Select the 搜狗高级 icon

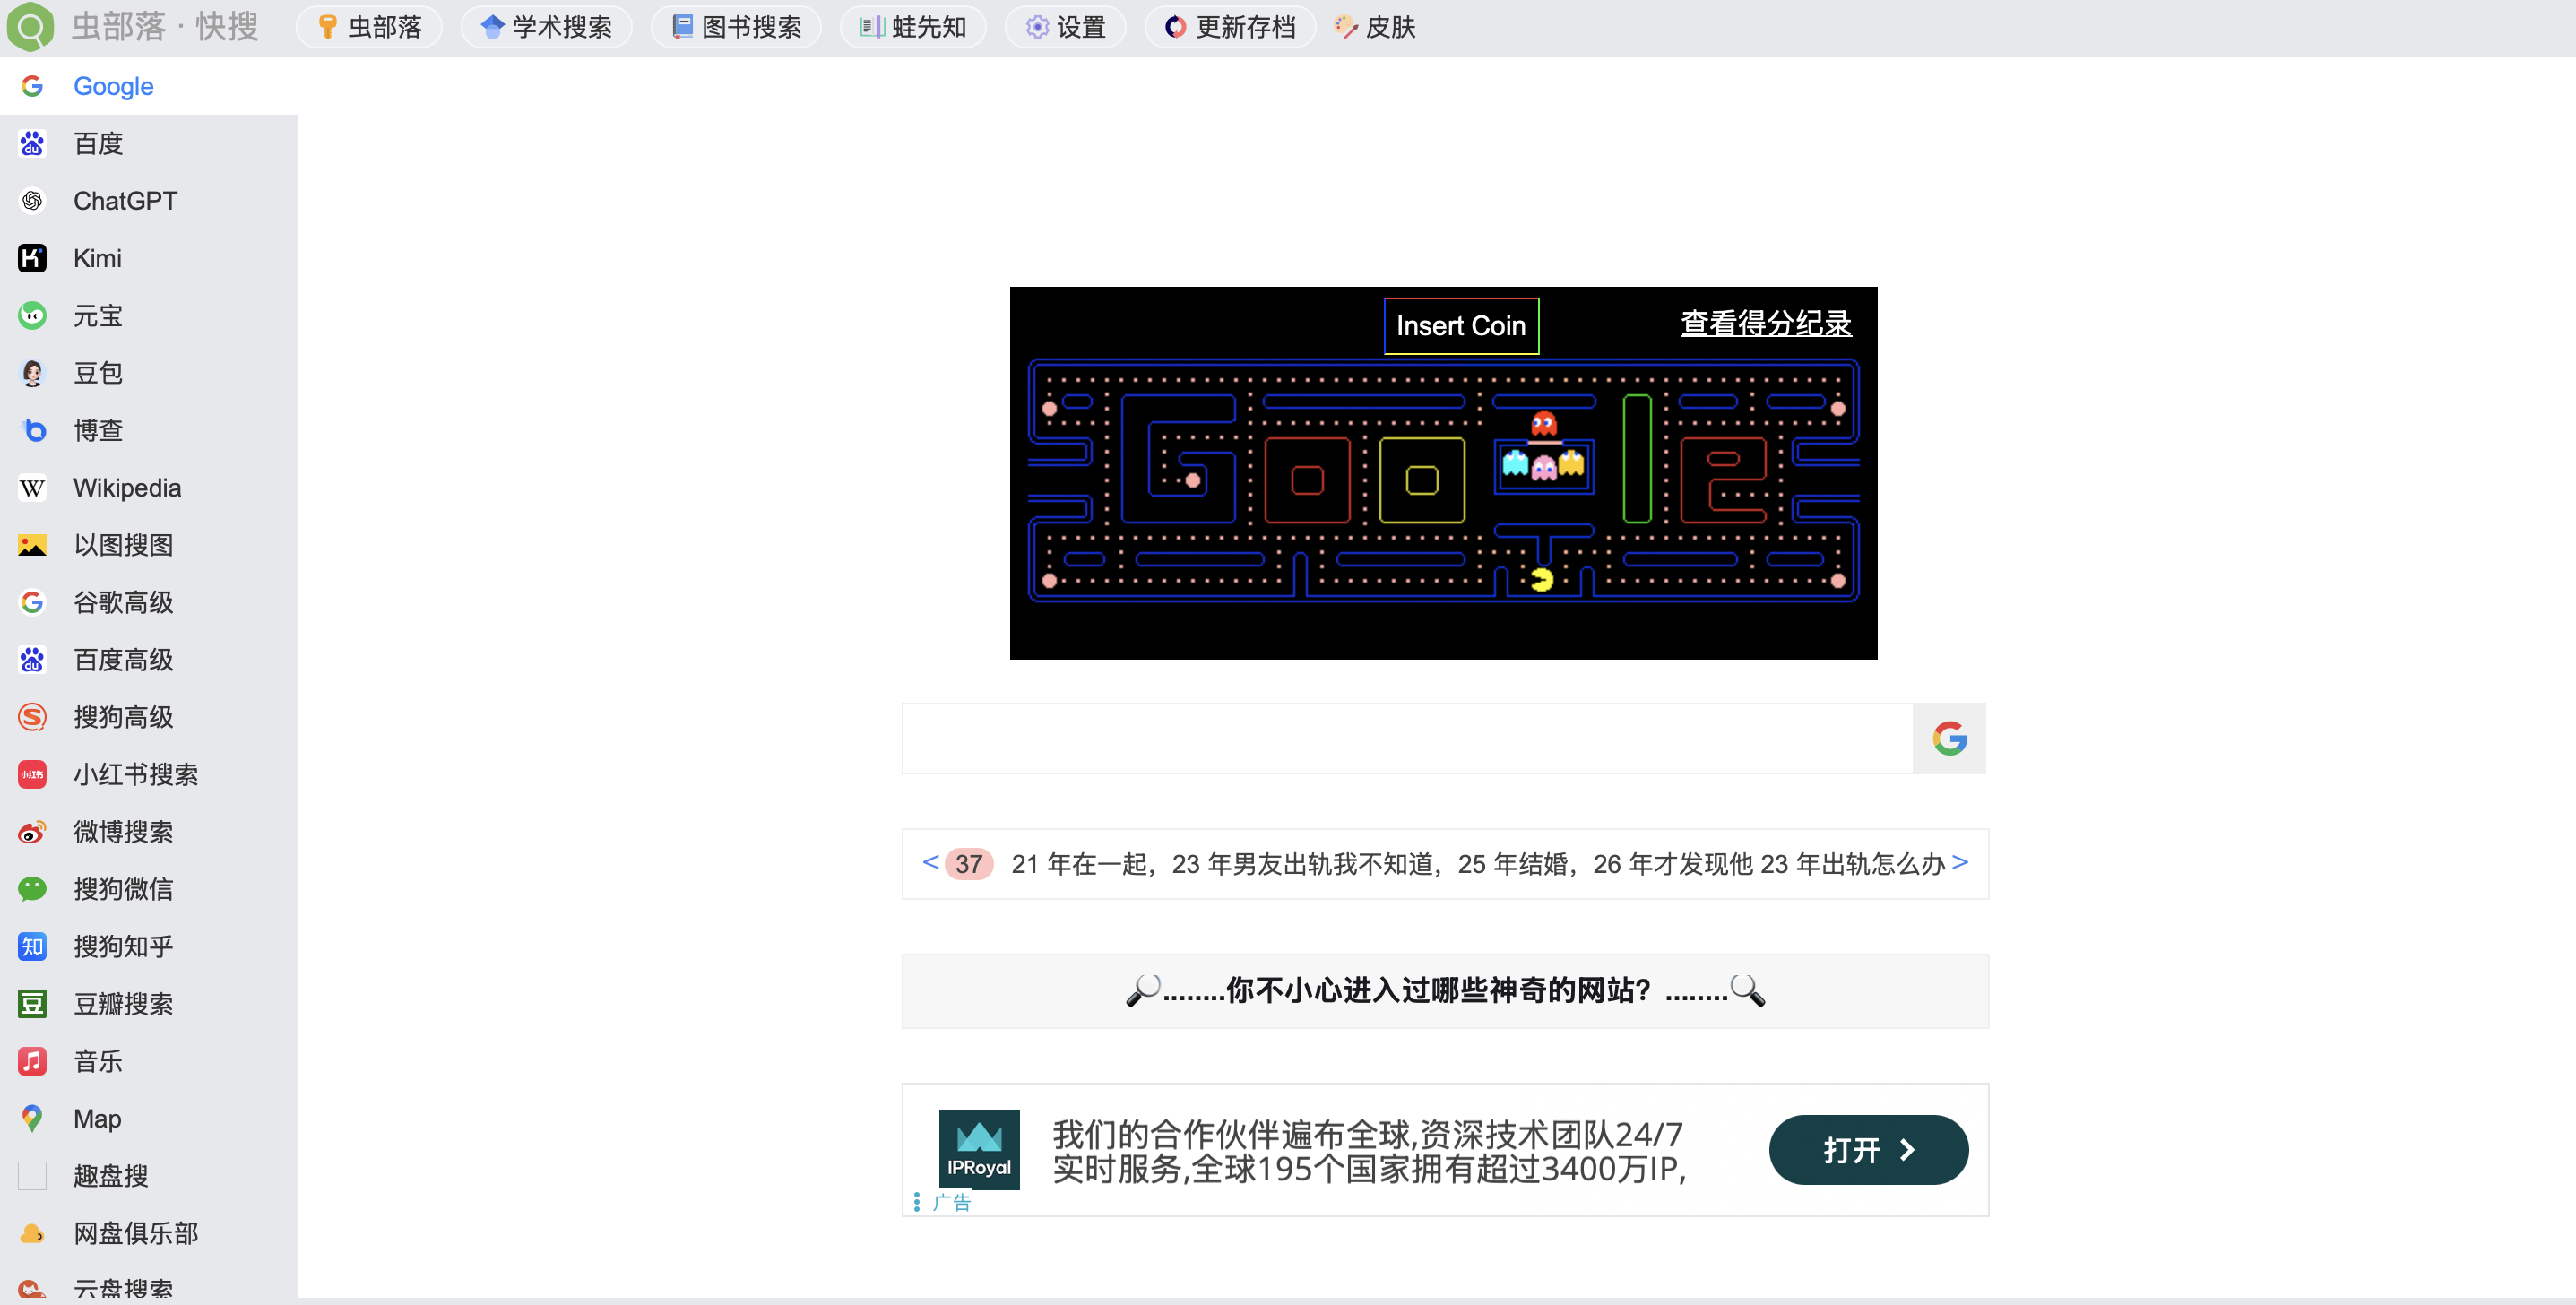[x=32, y=717]
